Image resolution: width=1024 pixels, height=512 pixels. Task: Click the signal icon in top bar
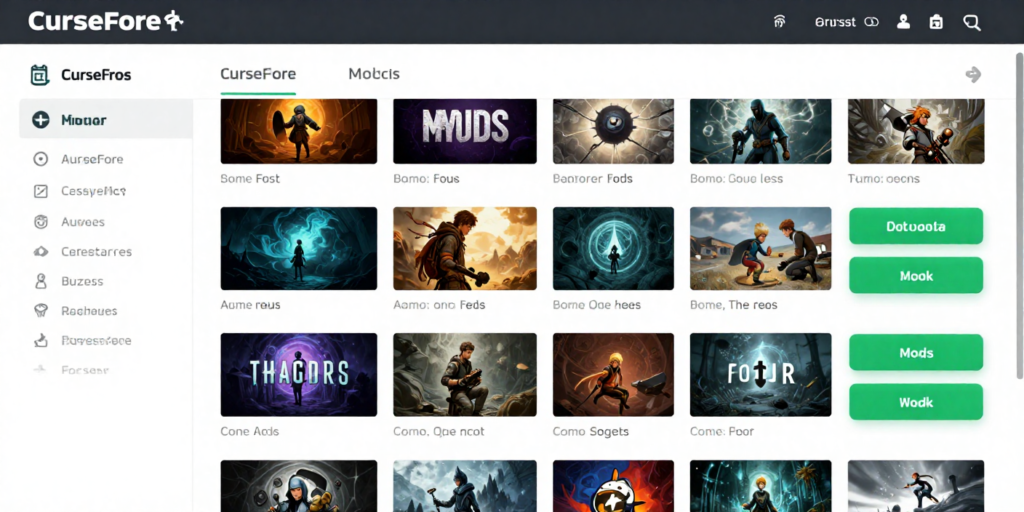click(x=779, y=22)
